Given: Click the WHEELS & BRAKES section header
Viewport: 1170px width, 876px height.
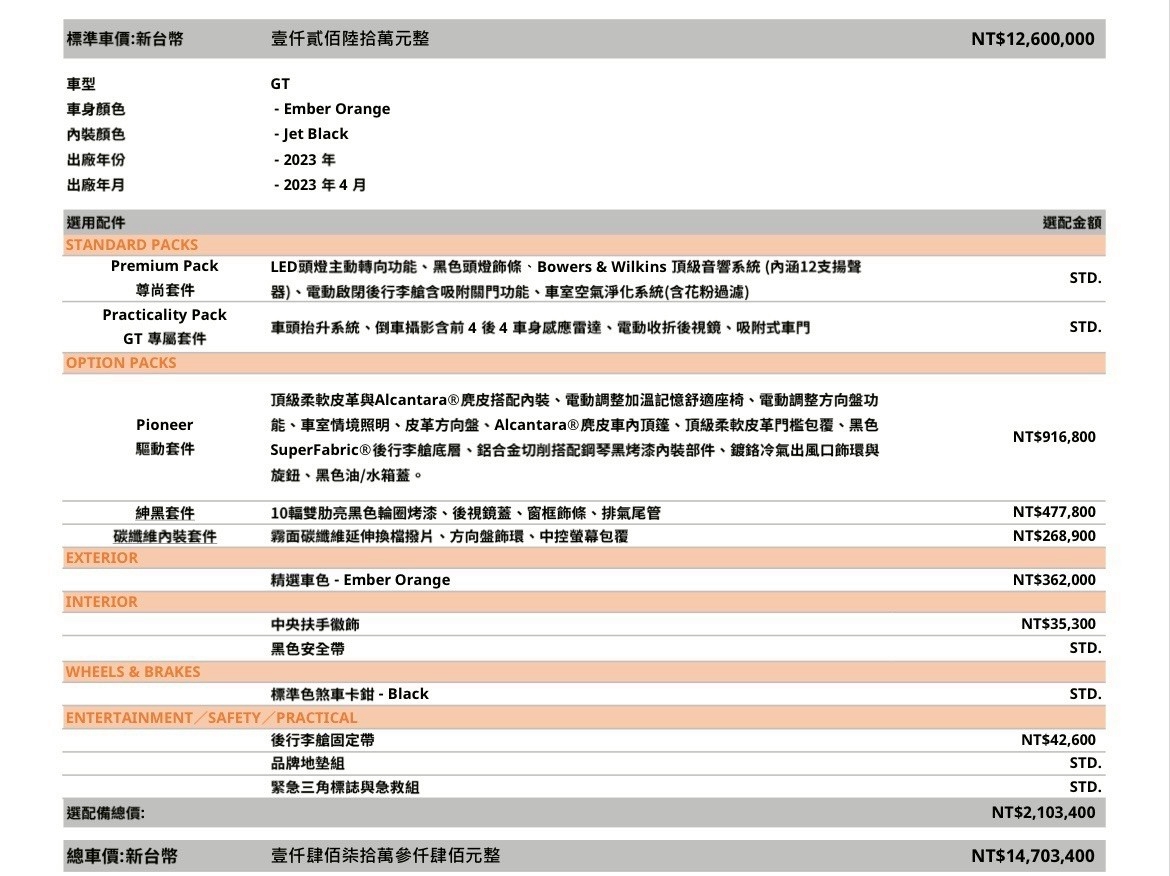Looking at the screenshot, I should (x=133, y=672).
